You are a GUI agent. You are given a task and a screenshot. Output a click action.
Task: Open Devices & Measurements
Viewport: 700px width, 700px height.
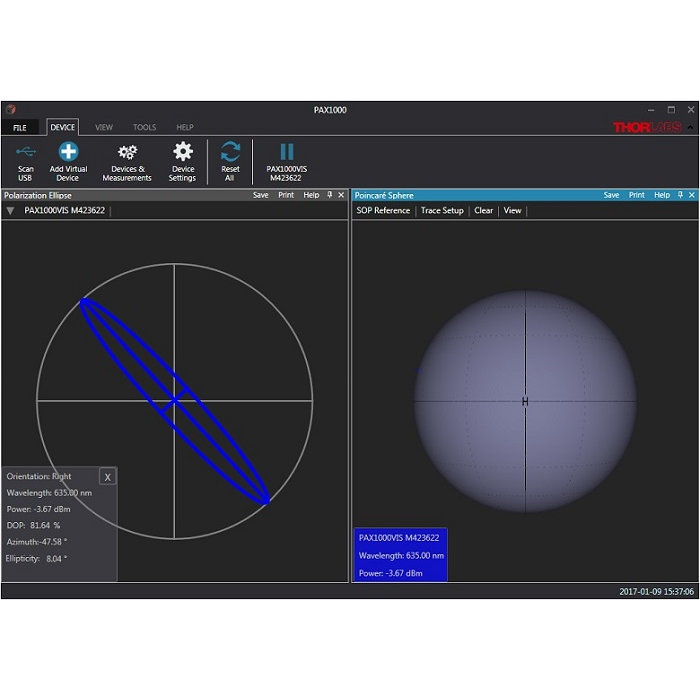(127, 152)
